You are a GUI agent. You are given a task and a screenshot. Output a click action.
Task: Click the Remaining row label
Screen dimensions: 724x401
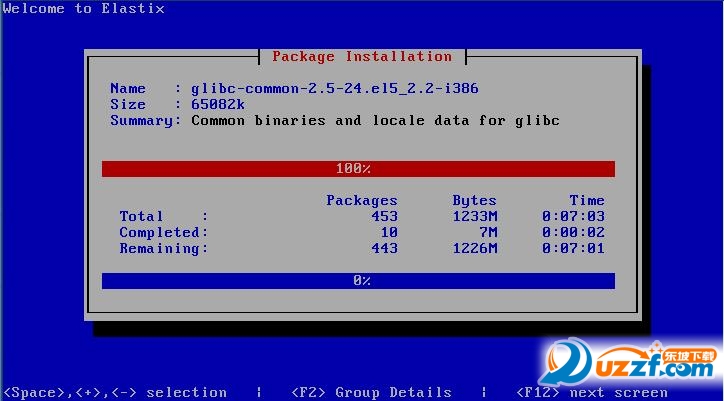[164, 249]
